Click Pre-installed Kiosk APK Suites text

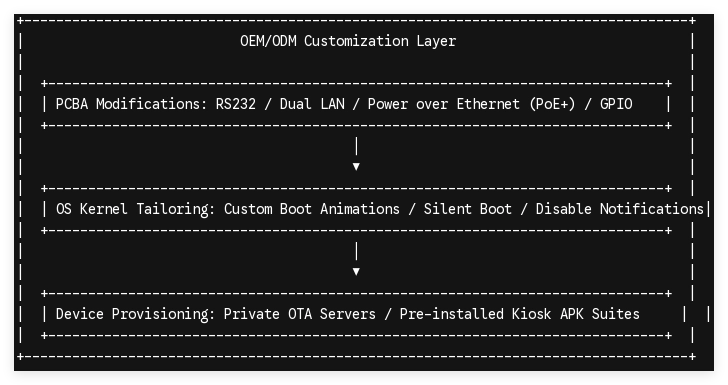point(520,314)
